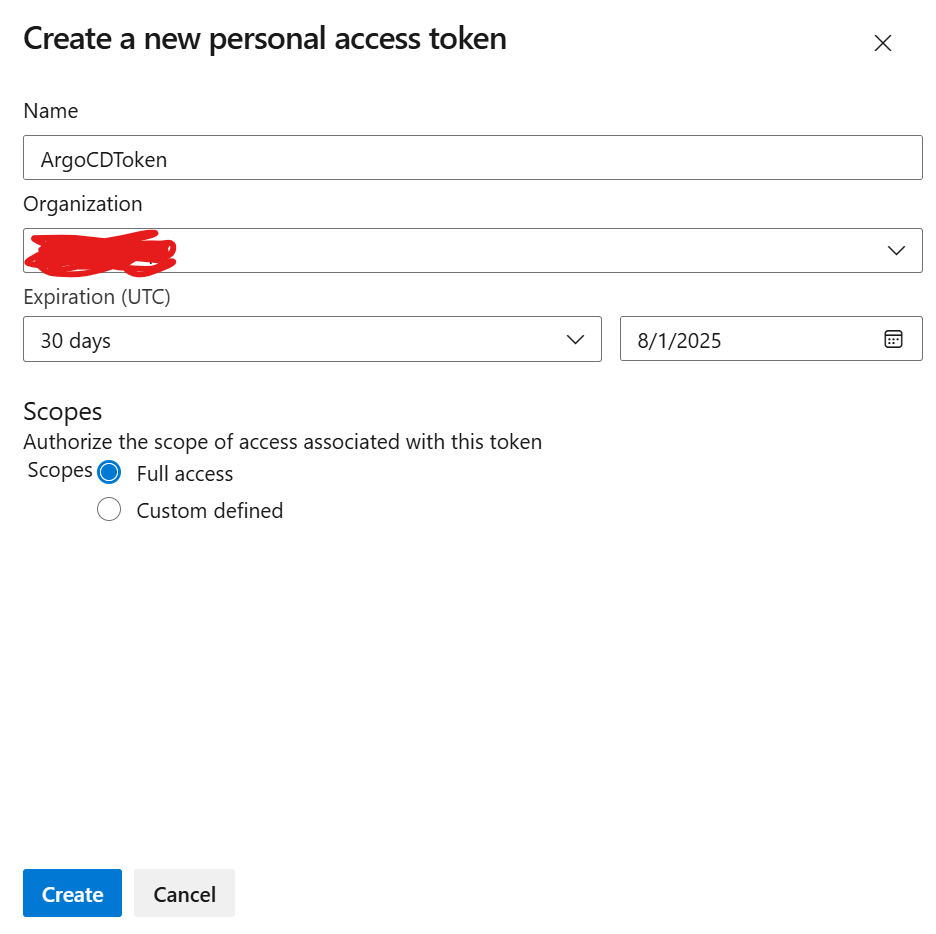Click the dialog title text

pyautogui.click(x=265, y=39)
